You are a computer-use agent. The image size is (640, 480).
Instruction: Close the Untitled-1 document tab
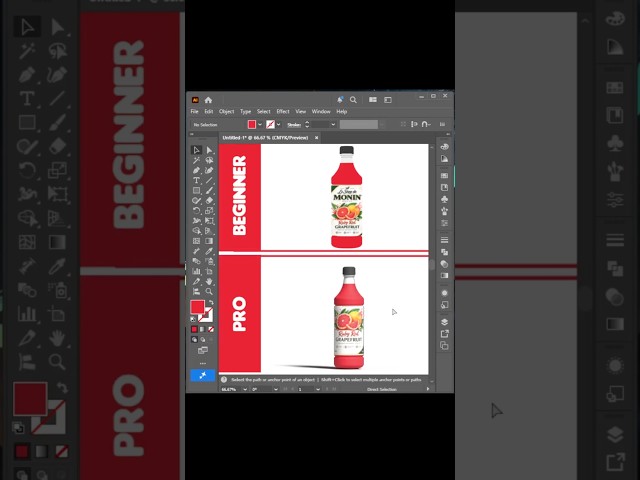[x=316, y=138]
